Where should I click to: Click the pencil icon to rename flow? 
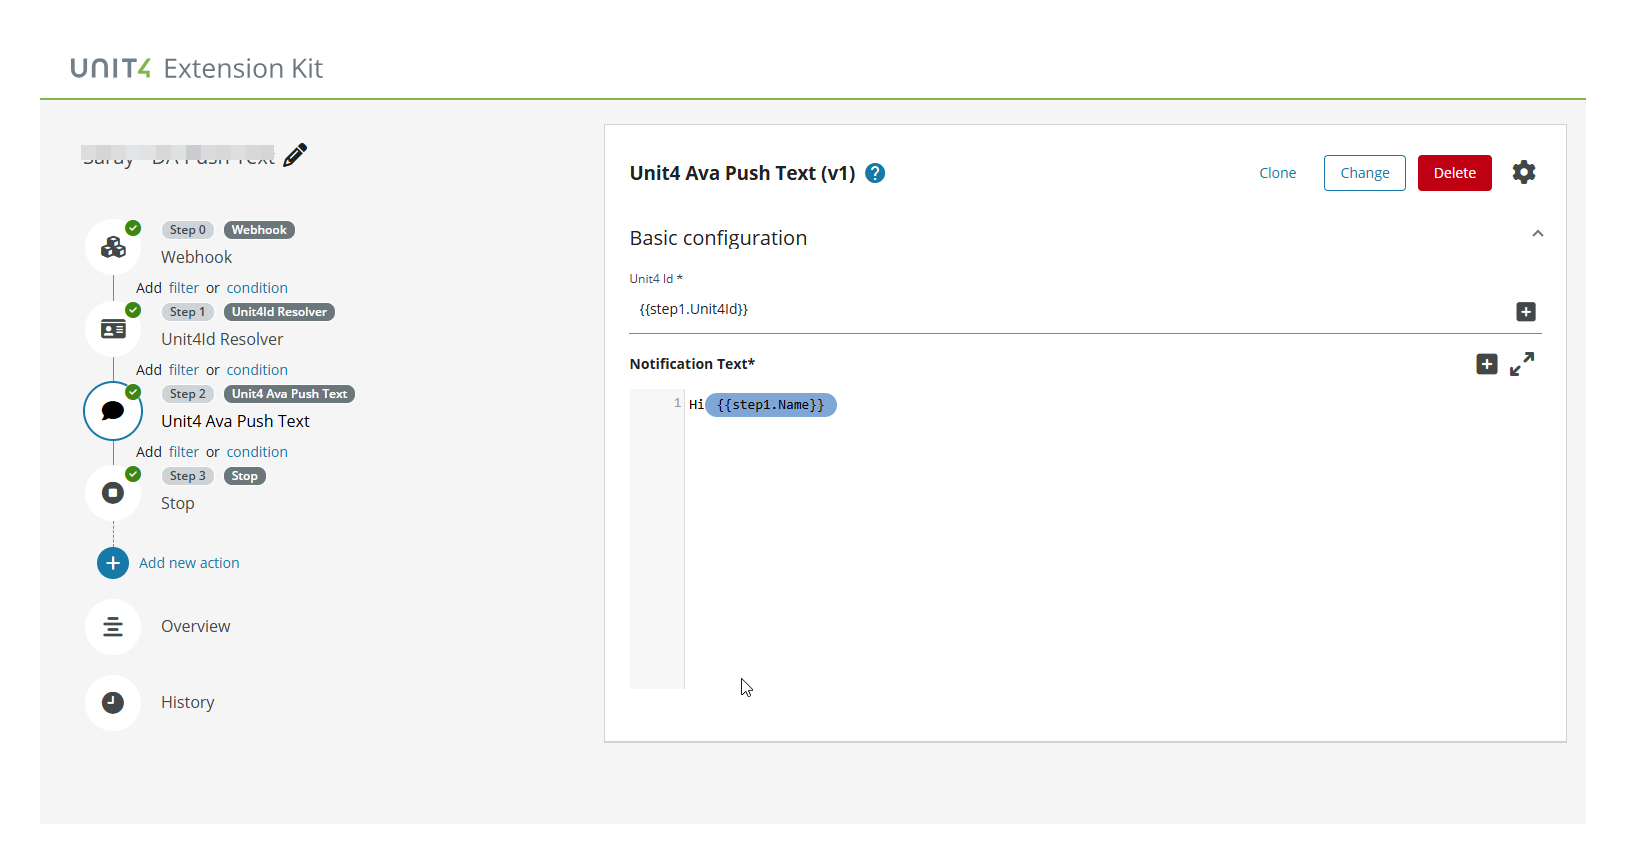click(295, 155)
